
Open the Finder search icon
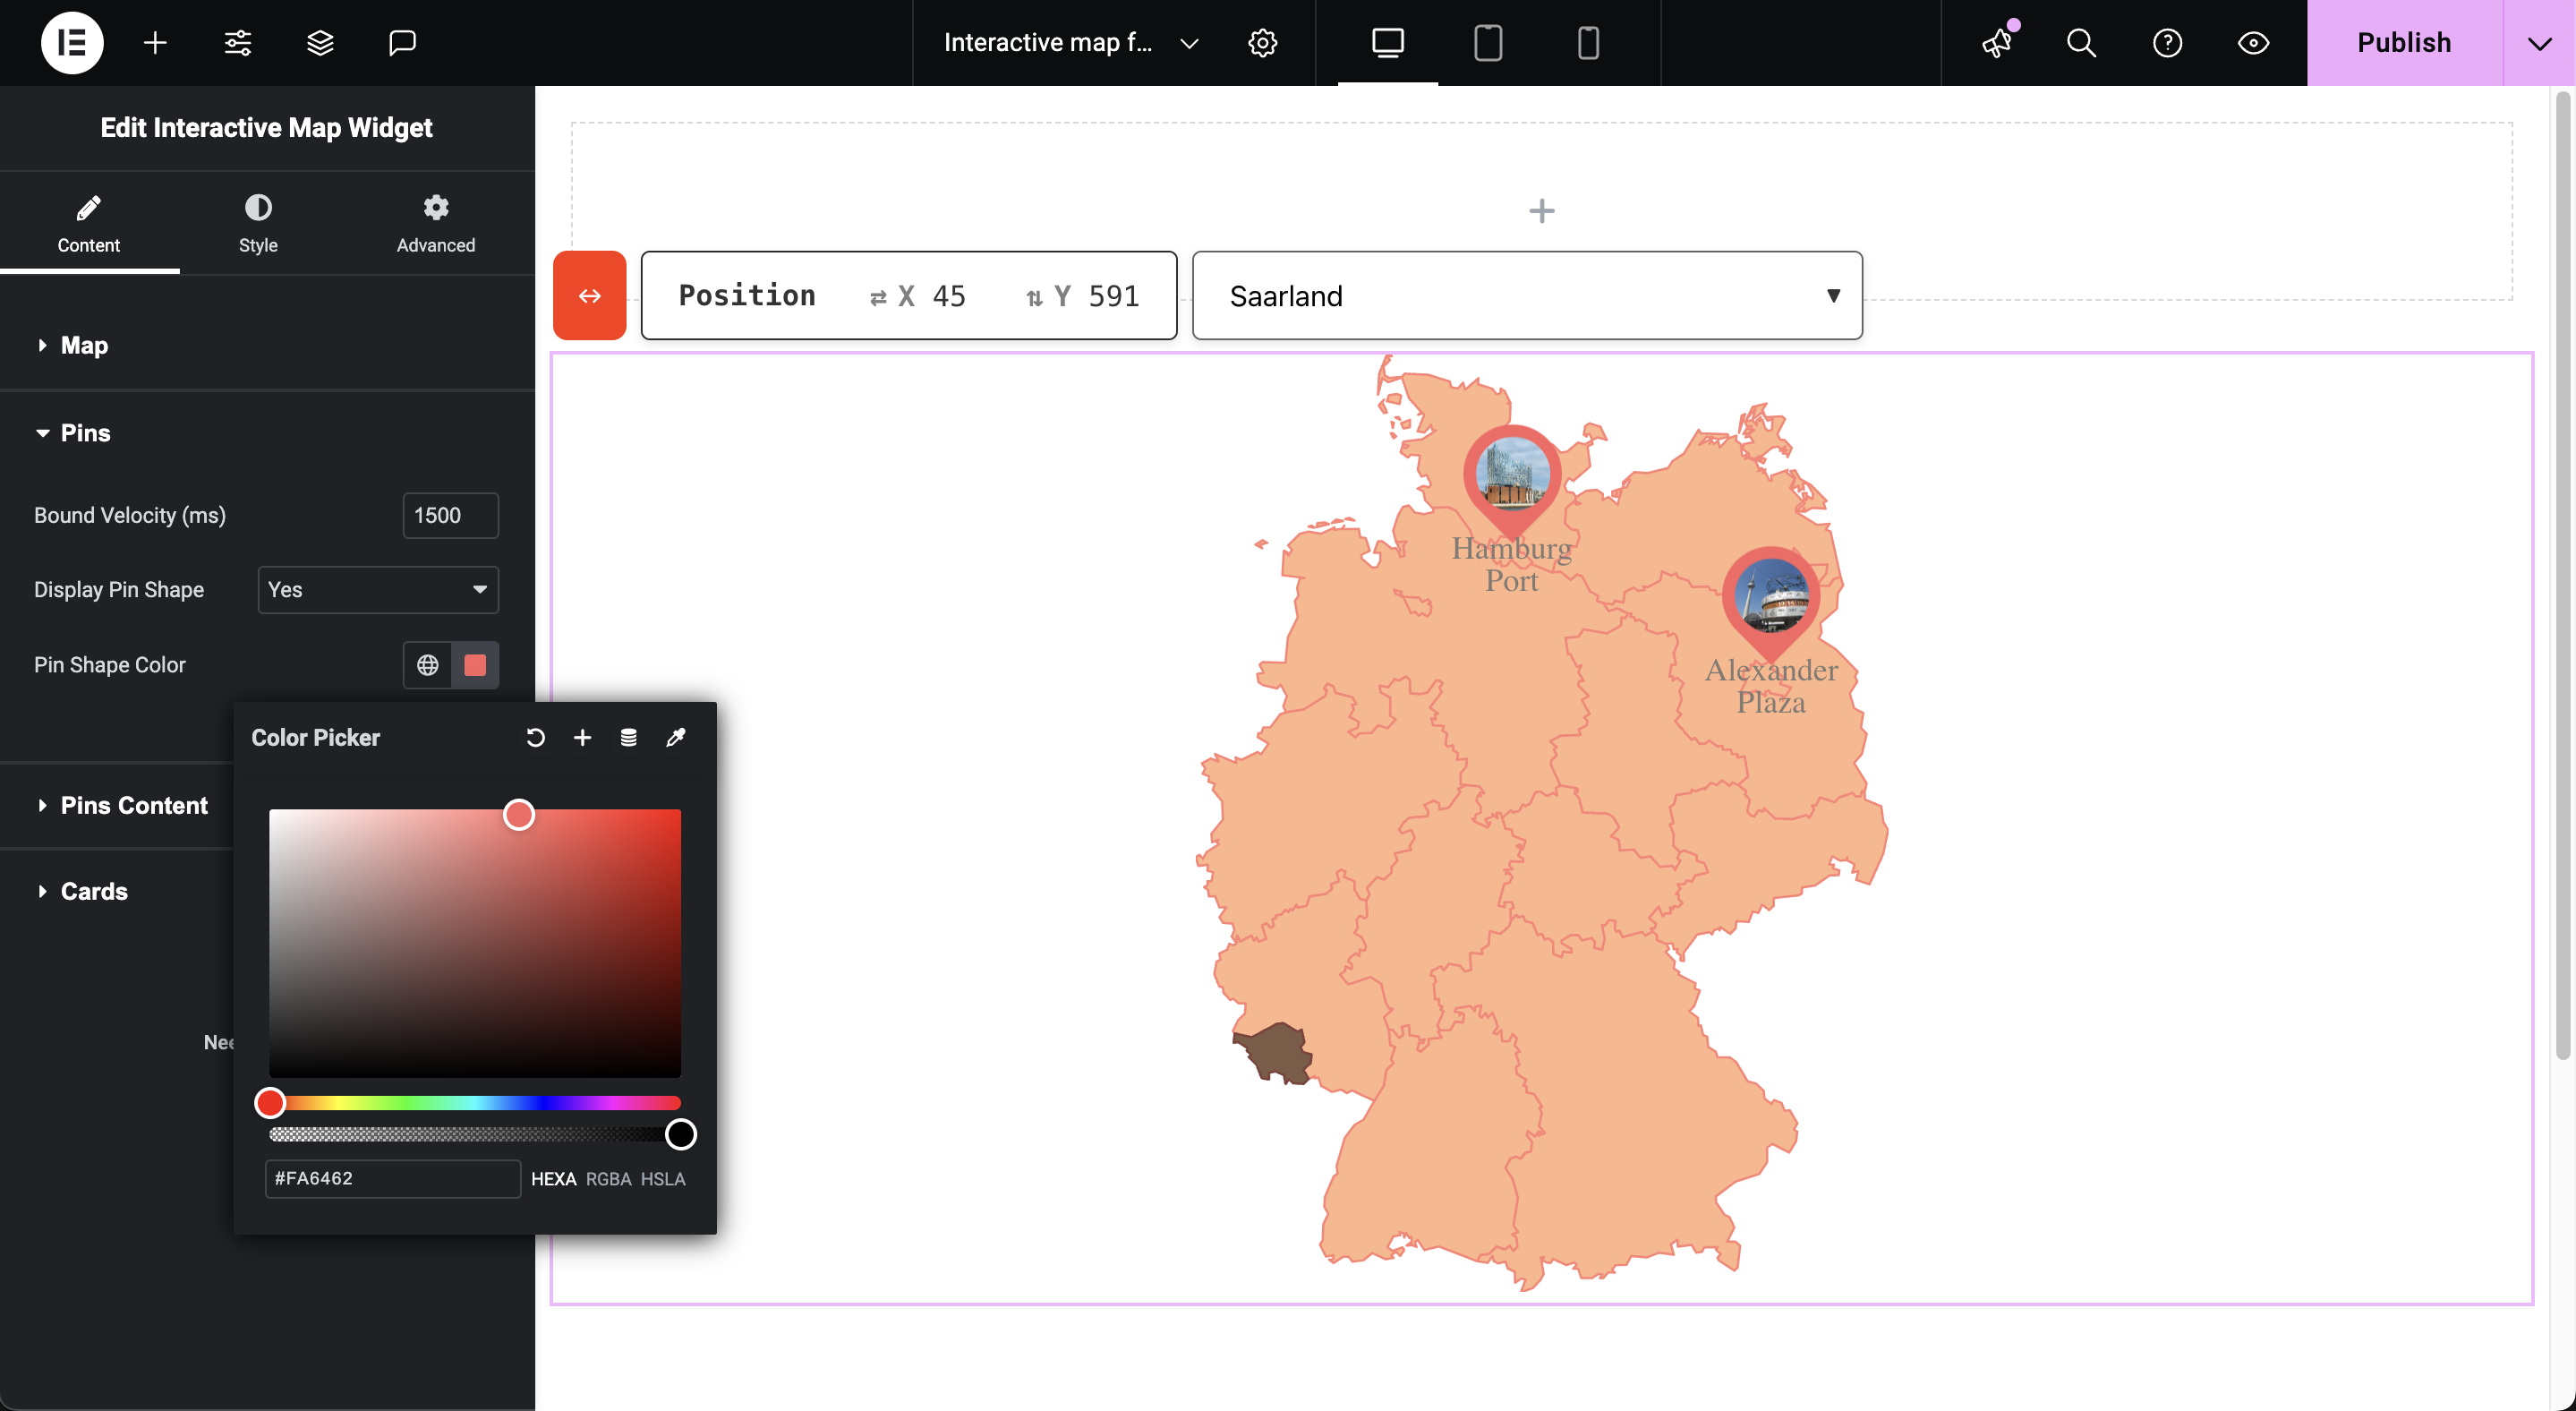(2082, 43)
